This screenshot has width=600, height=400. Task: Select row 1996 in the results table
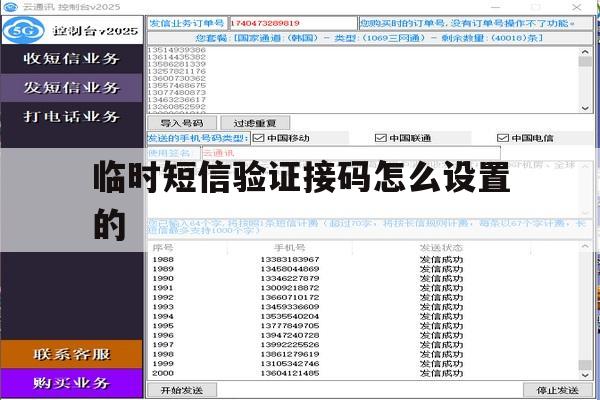click(364, 335)
